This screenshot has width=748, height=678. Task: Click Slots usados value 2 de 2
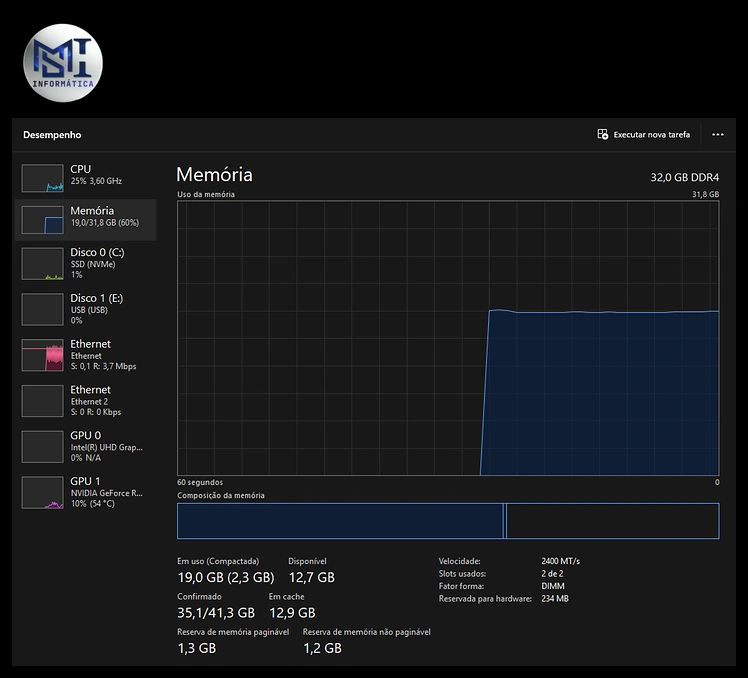click(552, 574)
